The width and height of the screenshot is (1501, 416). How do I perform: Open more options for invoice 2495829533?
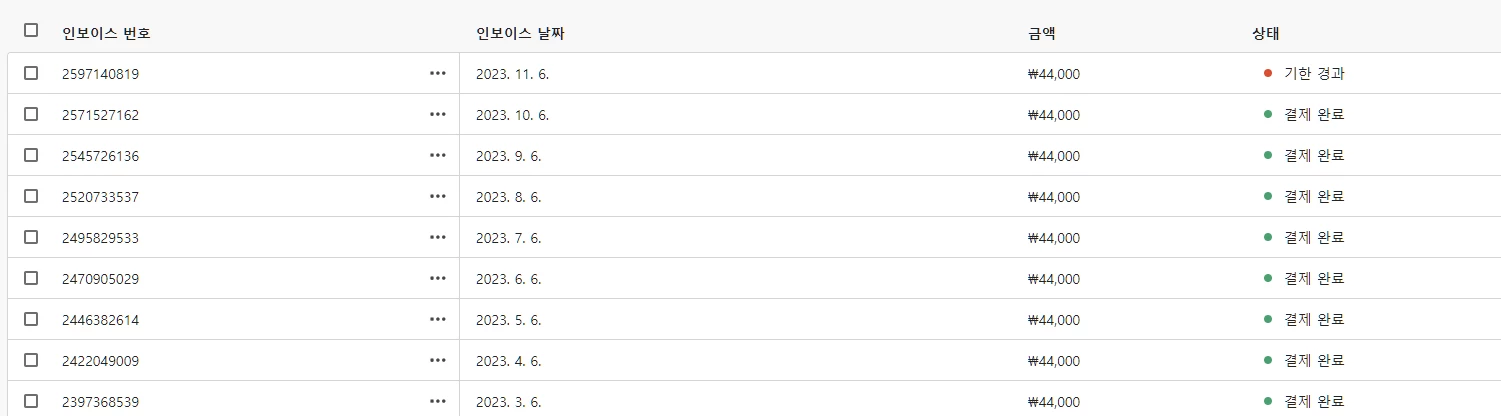[437, 237]
